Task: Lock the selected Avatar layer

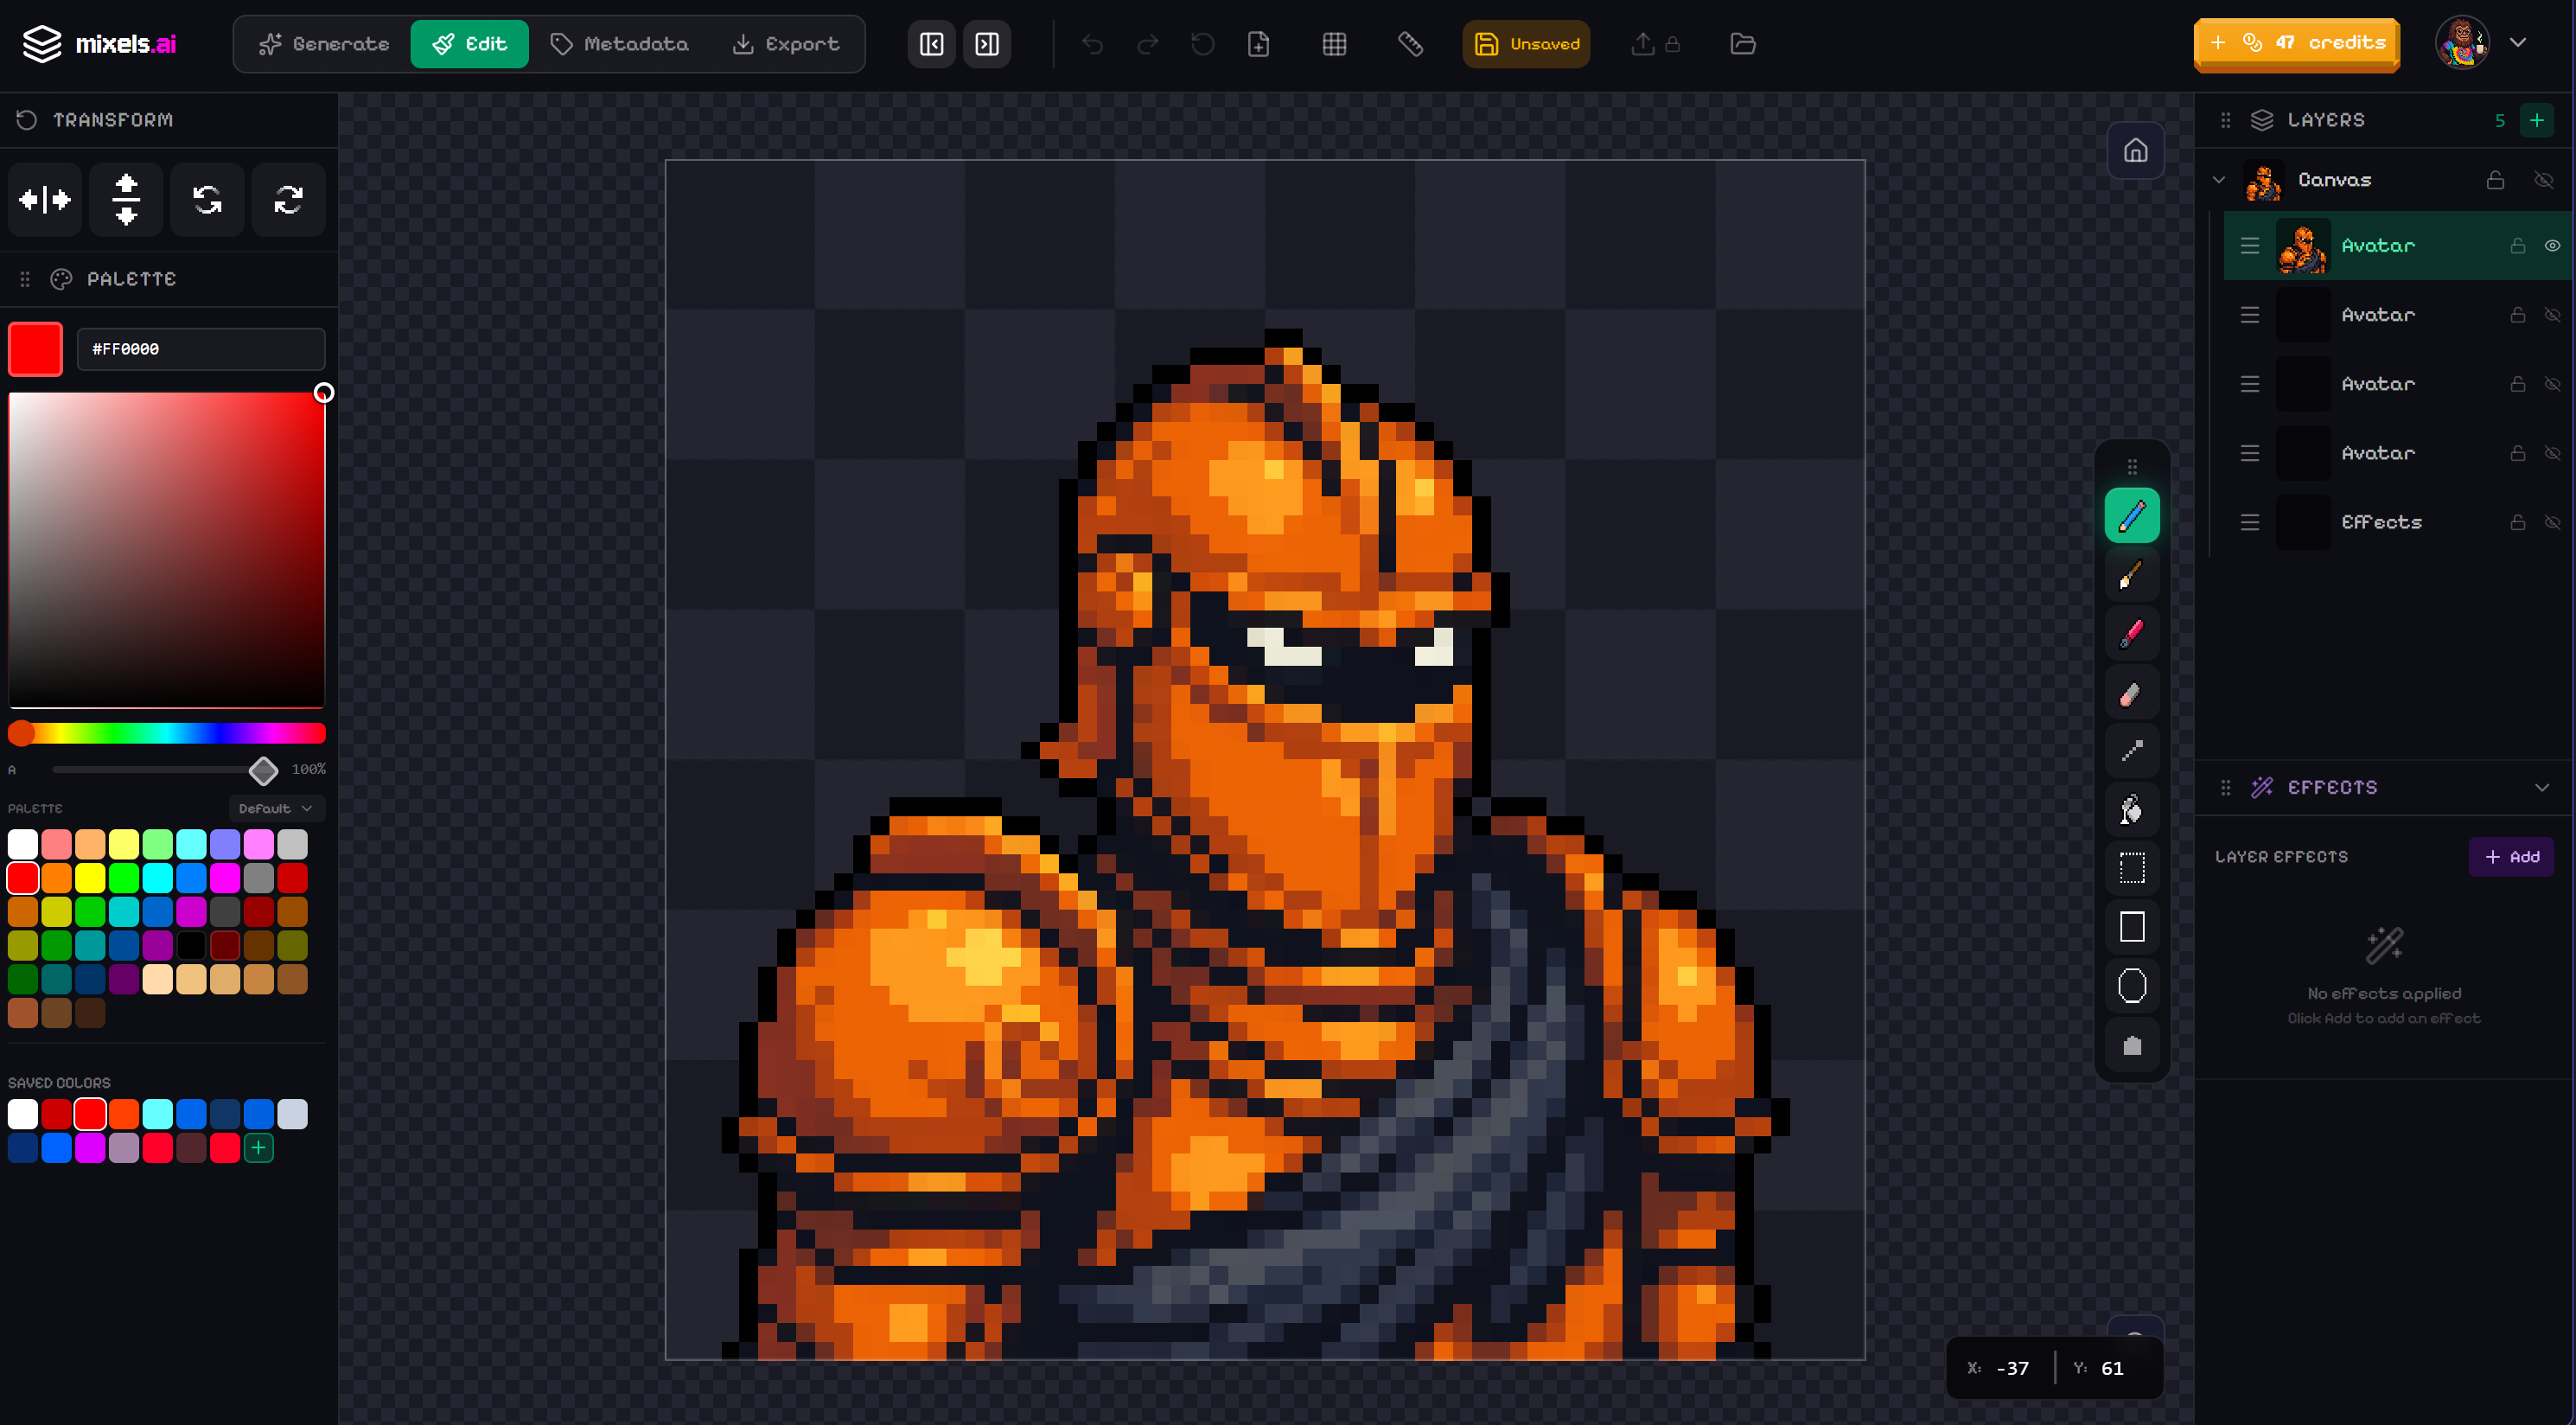Action: click(2518, 245)
